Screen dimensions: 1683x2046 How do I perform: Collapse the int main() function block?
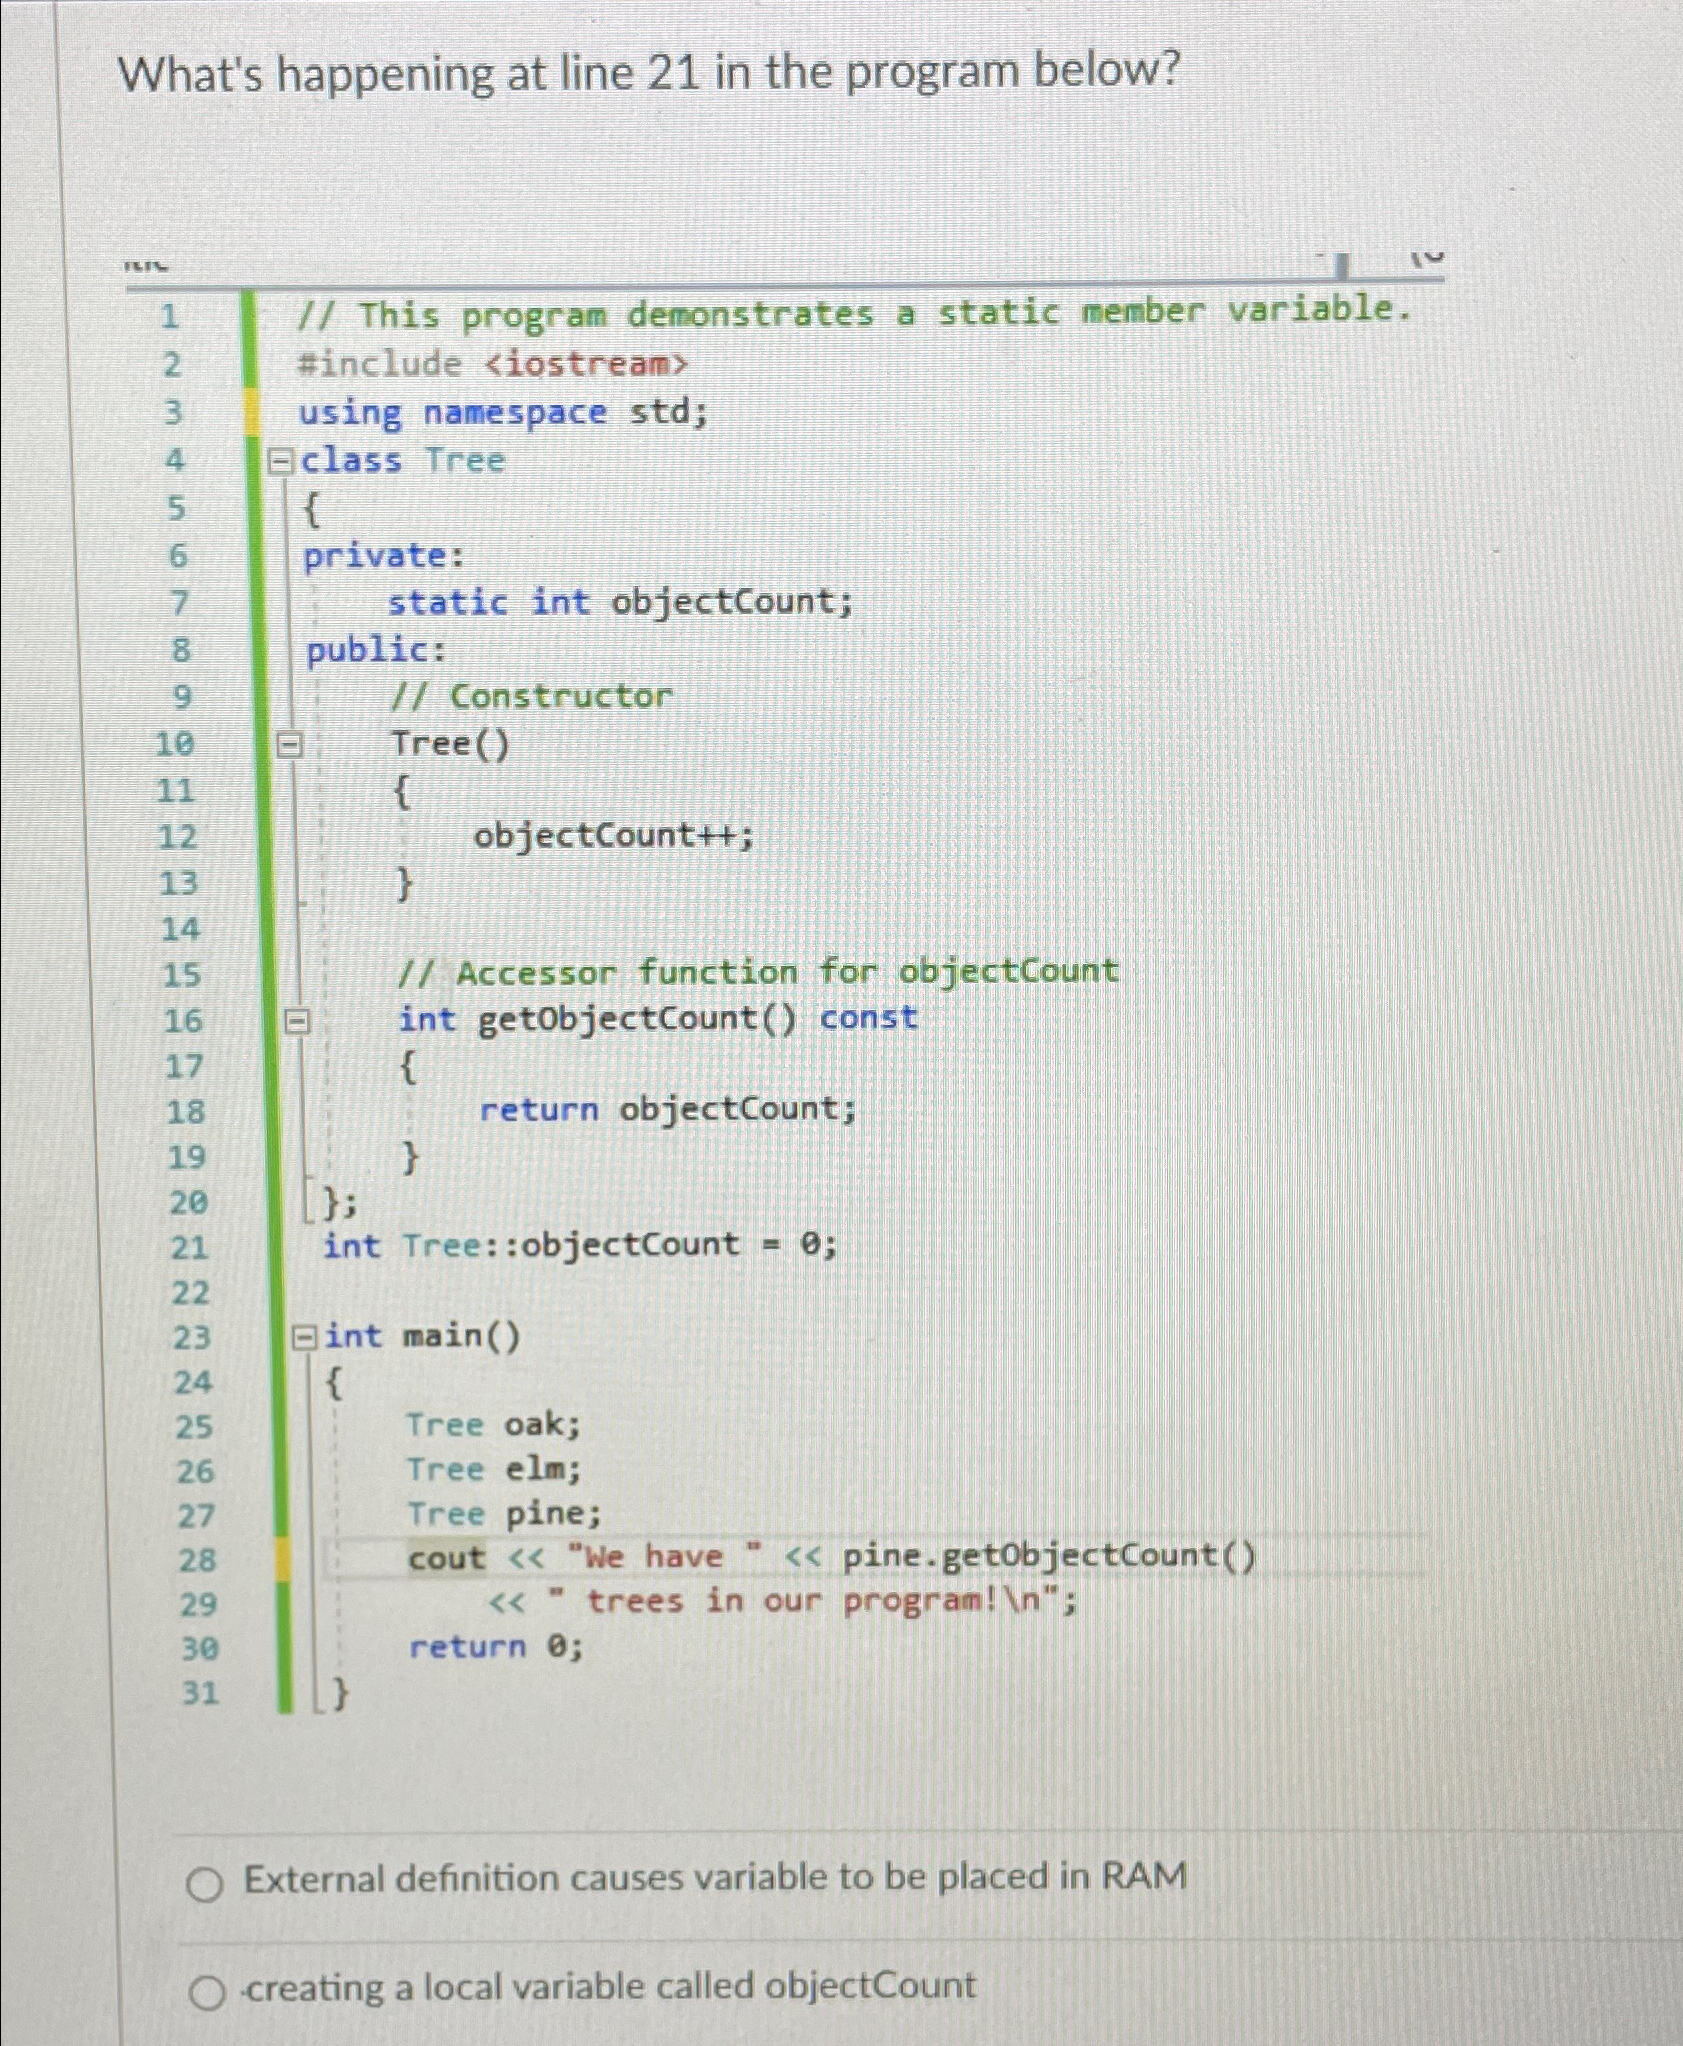click(x=303, y=1337)
